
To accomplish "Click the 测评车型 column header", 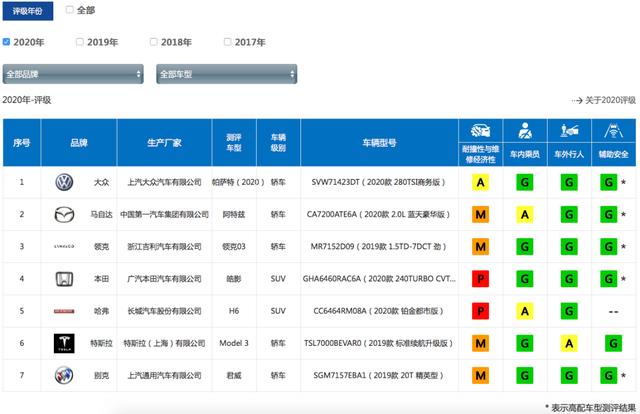I will pos(234,142).
